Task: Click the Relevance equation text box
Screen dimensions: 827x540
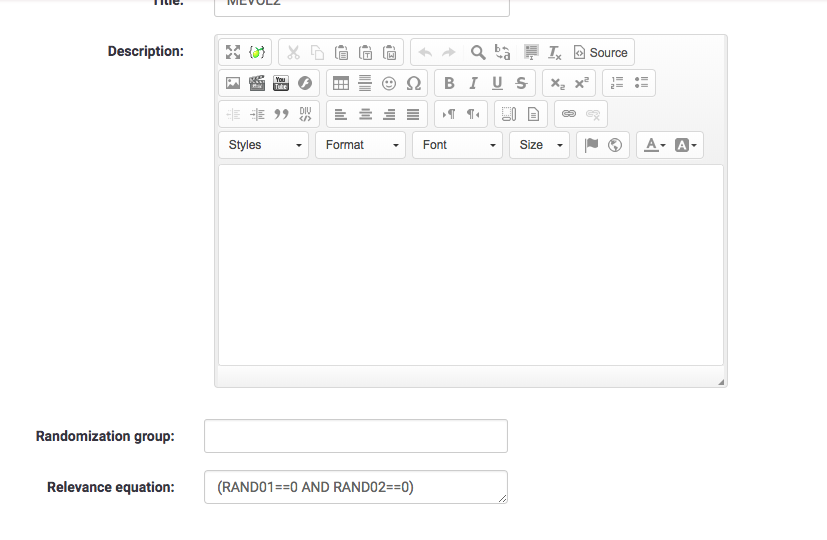Action: (x=355, y=487)
